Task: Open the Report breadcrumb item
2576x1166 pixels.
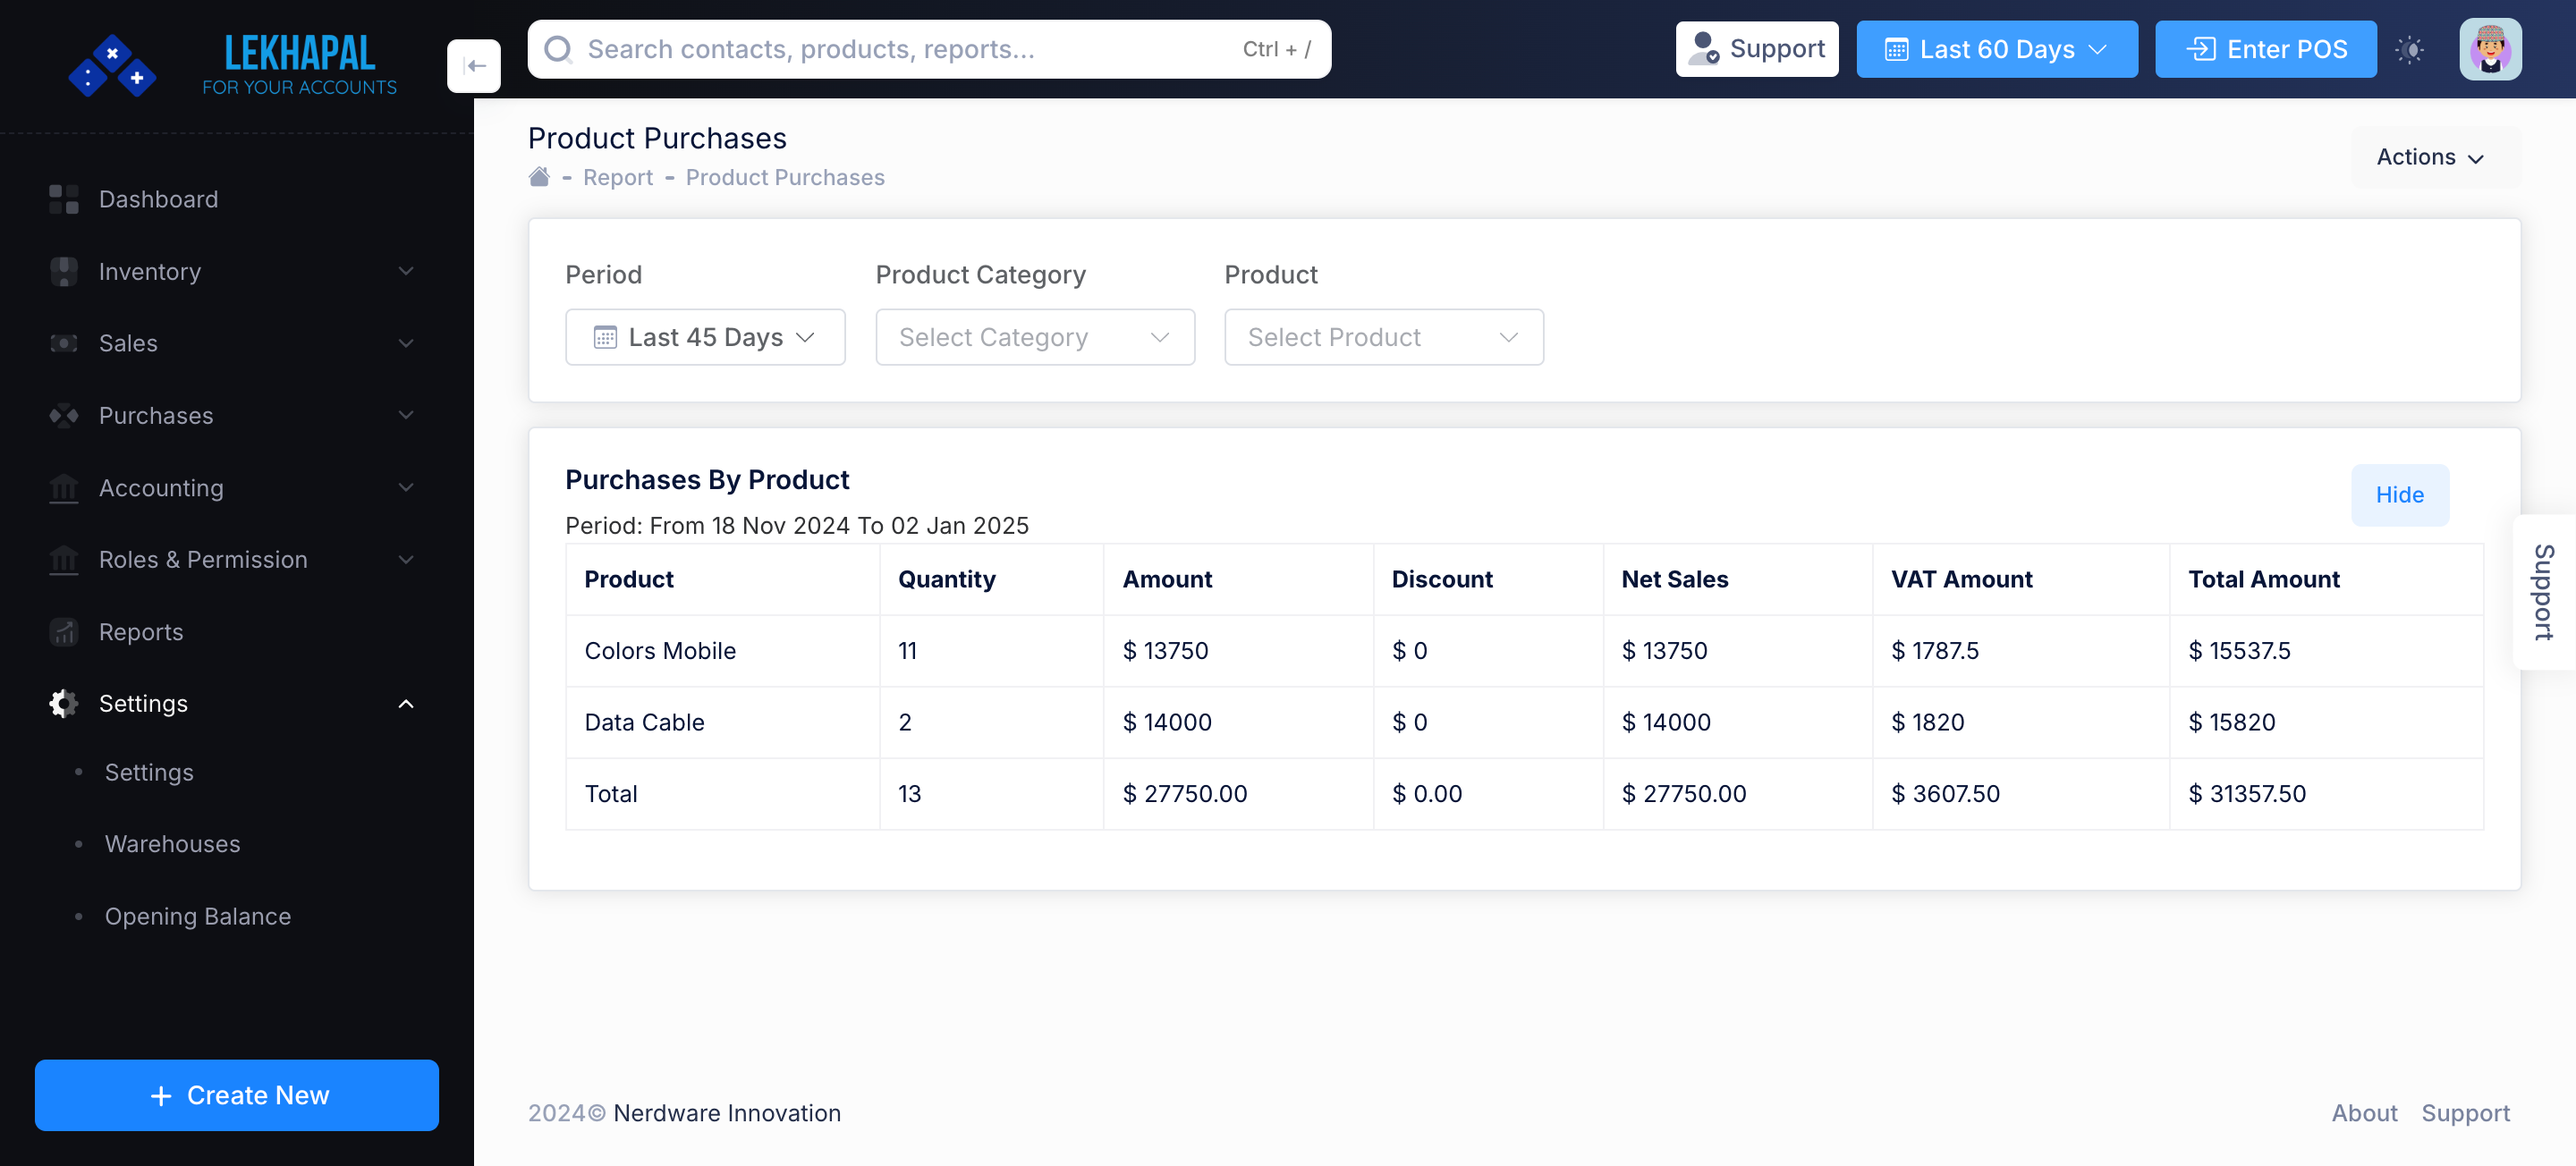Action: pyautogui.click(x=617, y=177)
